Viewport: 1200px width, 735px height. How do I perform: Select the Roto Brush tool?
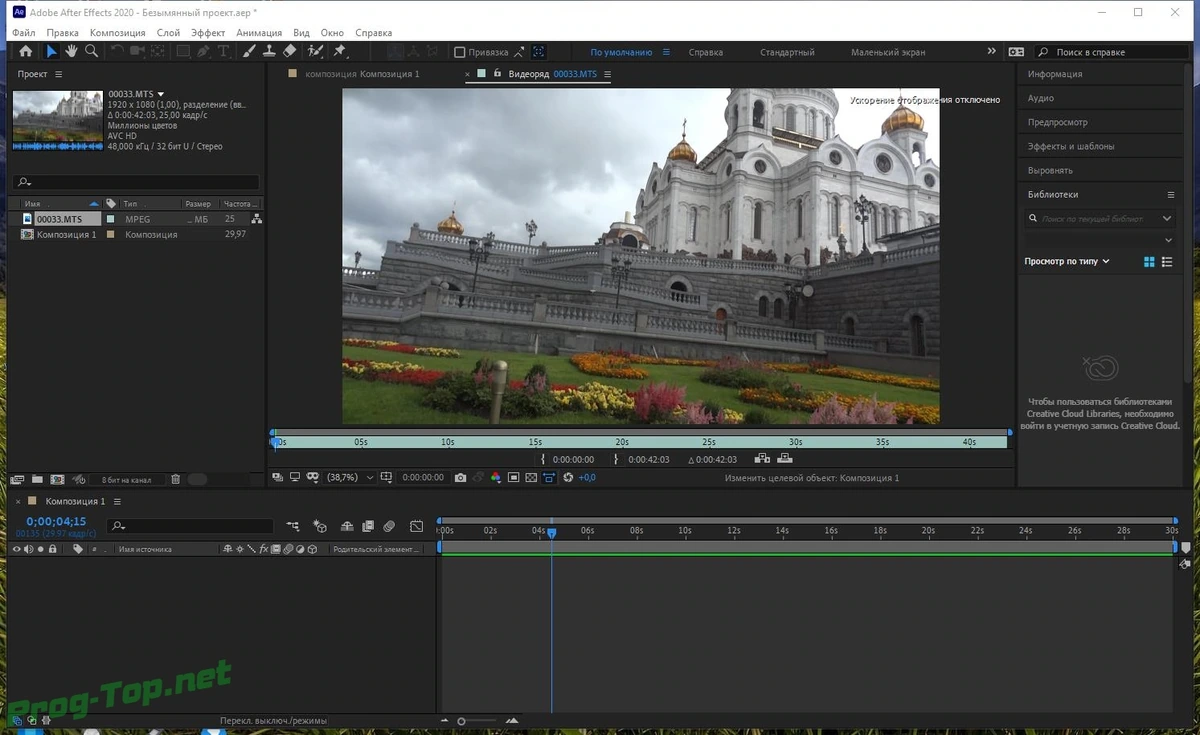tap(315, 51)
